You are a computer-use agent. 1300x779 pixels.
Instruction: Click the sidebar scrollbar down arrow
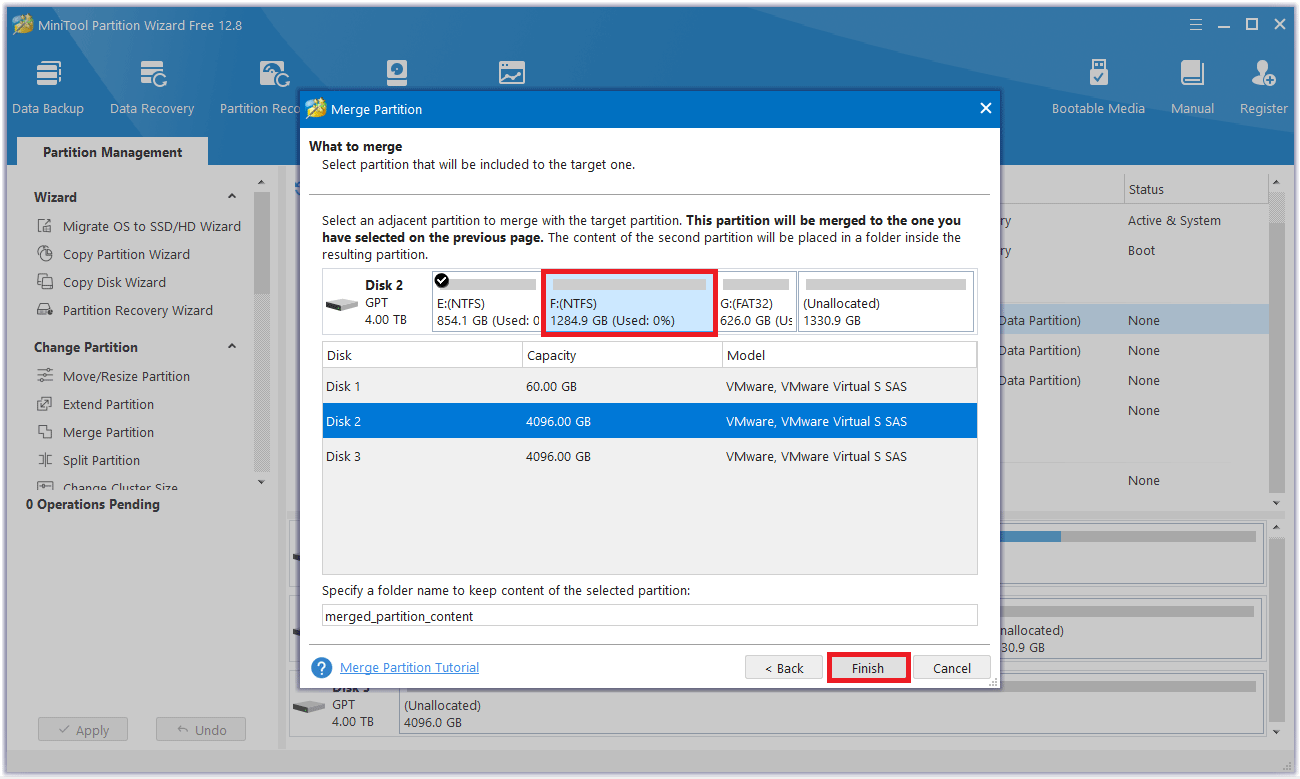(x=262, y=482)
